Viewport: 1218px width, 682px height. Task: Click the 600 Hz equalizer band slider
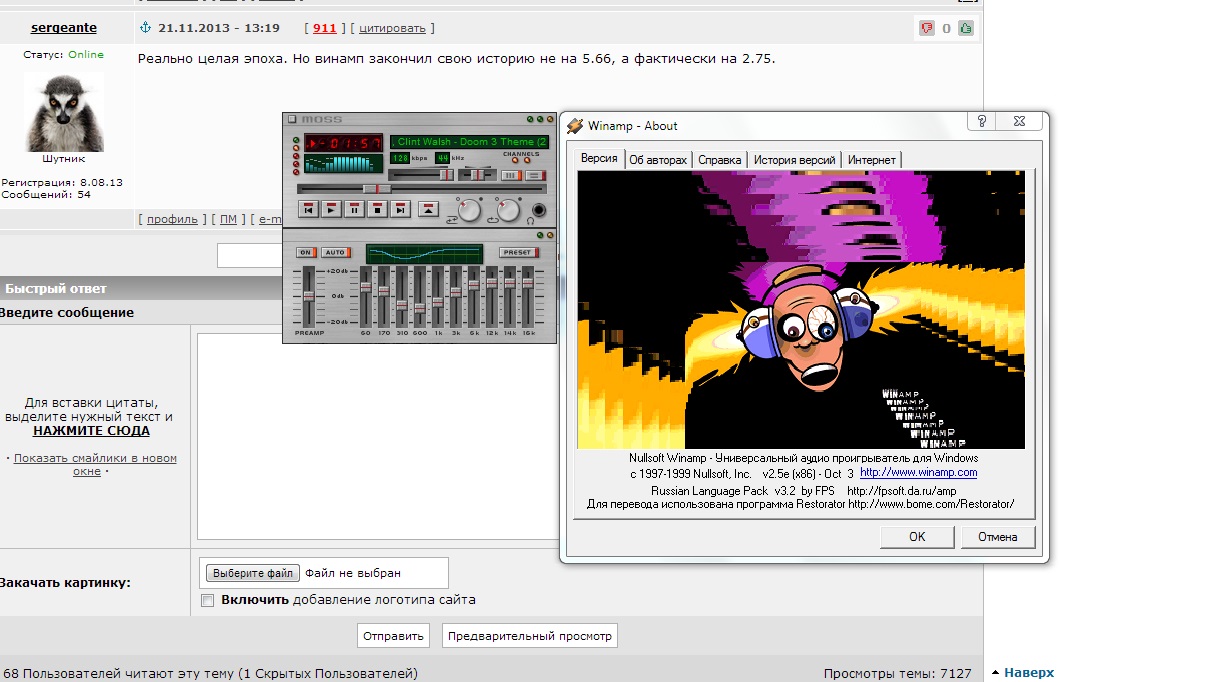coord(420,297)
